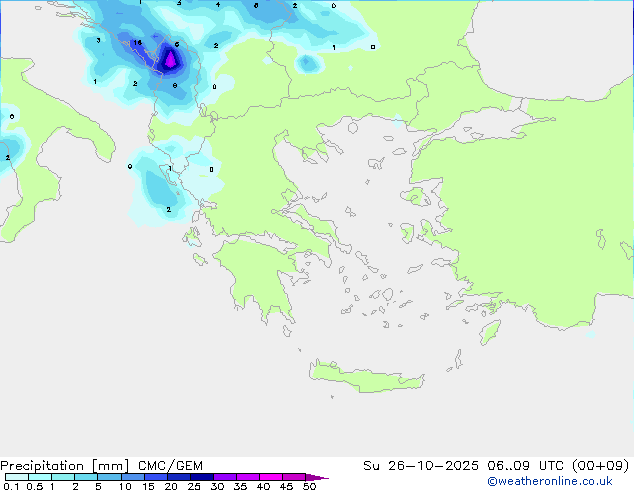Click the 'Su 26-10-2025' date text
This screenshot has height=490, width=634.
pos(421,466)
